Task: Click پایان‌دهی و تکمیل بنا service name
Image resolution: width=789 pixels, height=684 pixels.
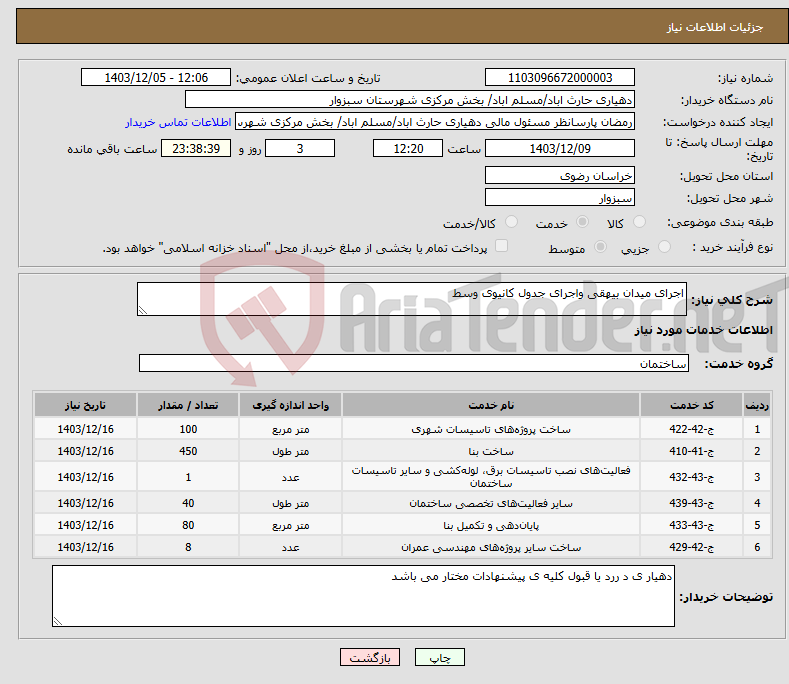Action: point(491,525)
